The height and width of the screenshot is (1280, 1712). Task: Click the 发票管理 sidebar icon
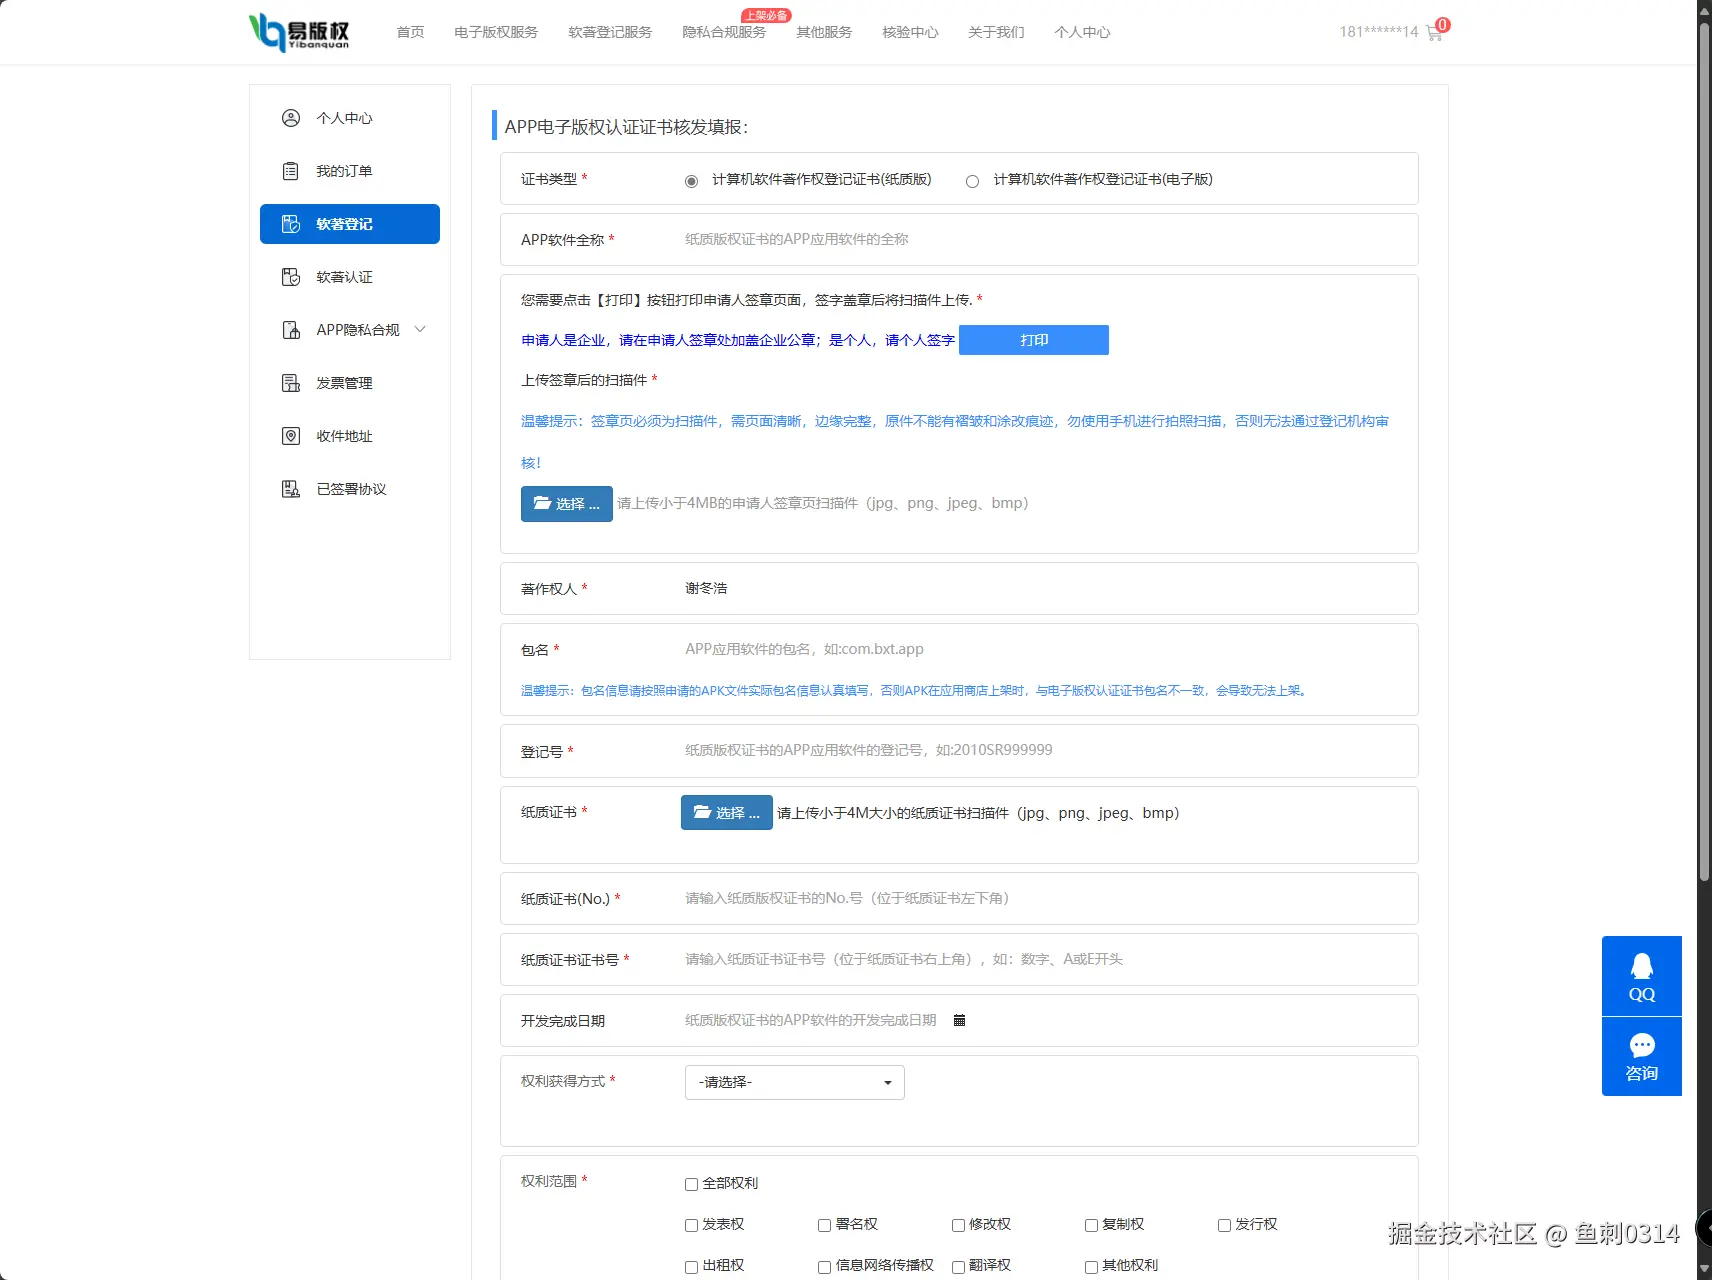point(291,383)
